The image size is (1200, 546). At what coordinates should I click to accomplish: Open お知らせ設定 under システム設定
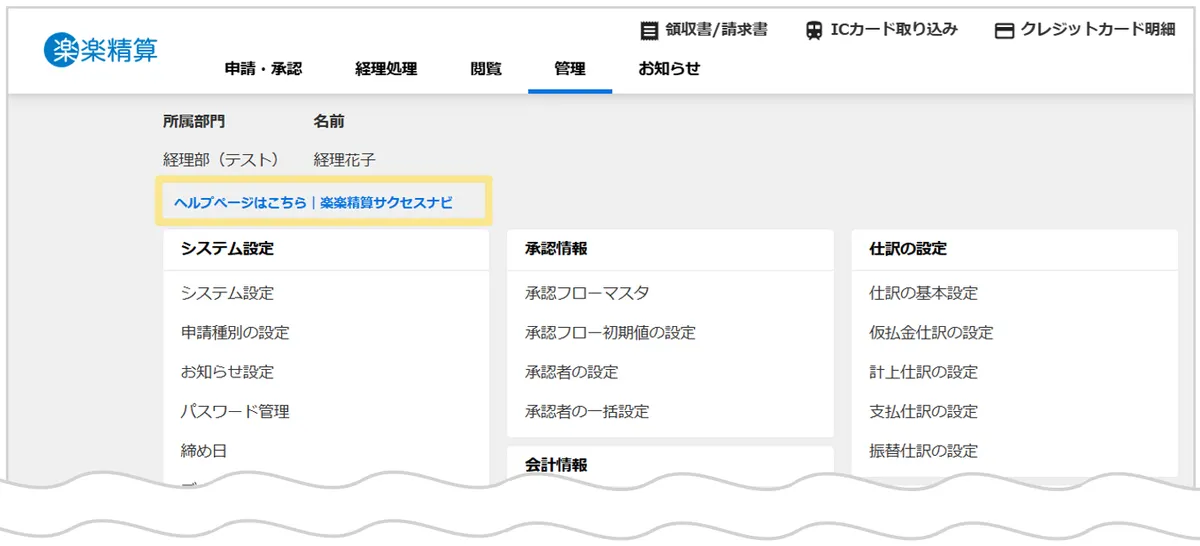227,372
